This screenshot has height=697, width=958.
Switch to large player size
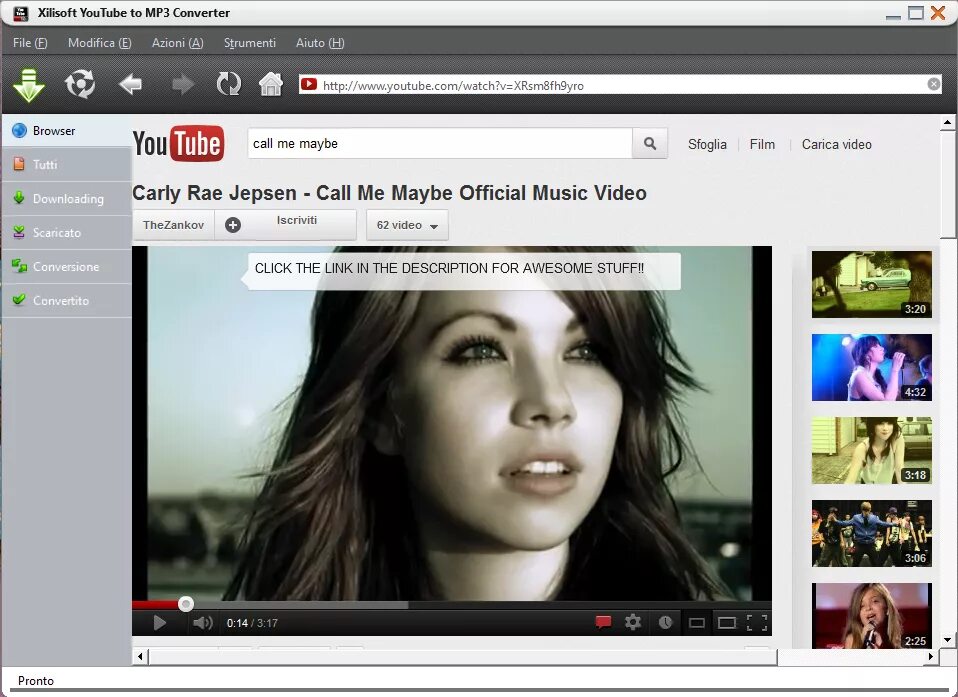pyautogui.click(x=727, y=623)
